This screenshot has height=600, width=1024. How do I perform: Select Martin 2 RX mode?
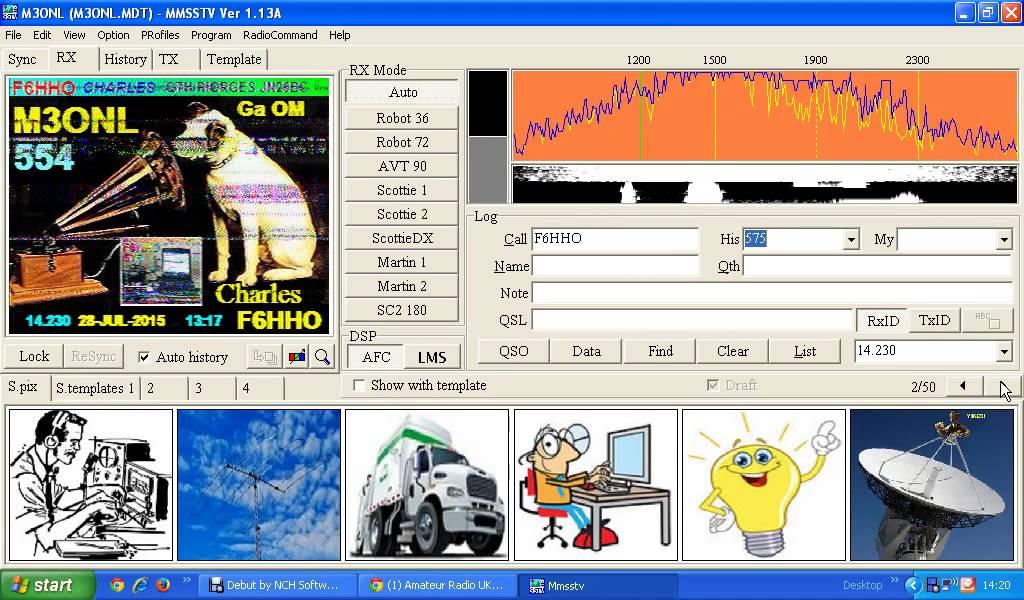(x=402, y=286)
